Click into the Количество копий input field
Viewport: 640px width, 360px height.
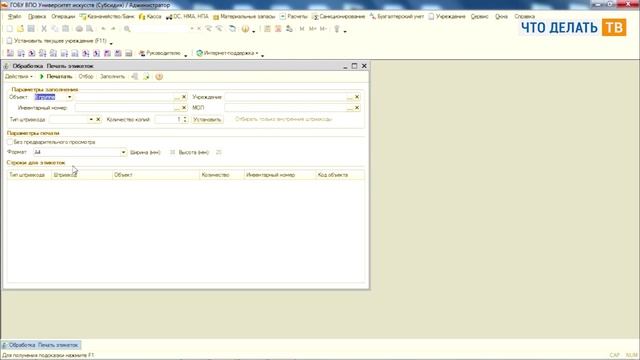click(x=168, y=120)
